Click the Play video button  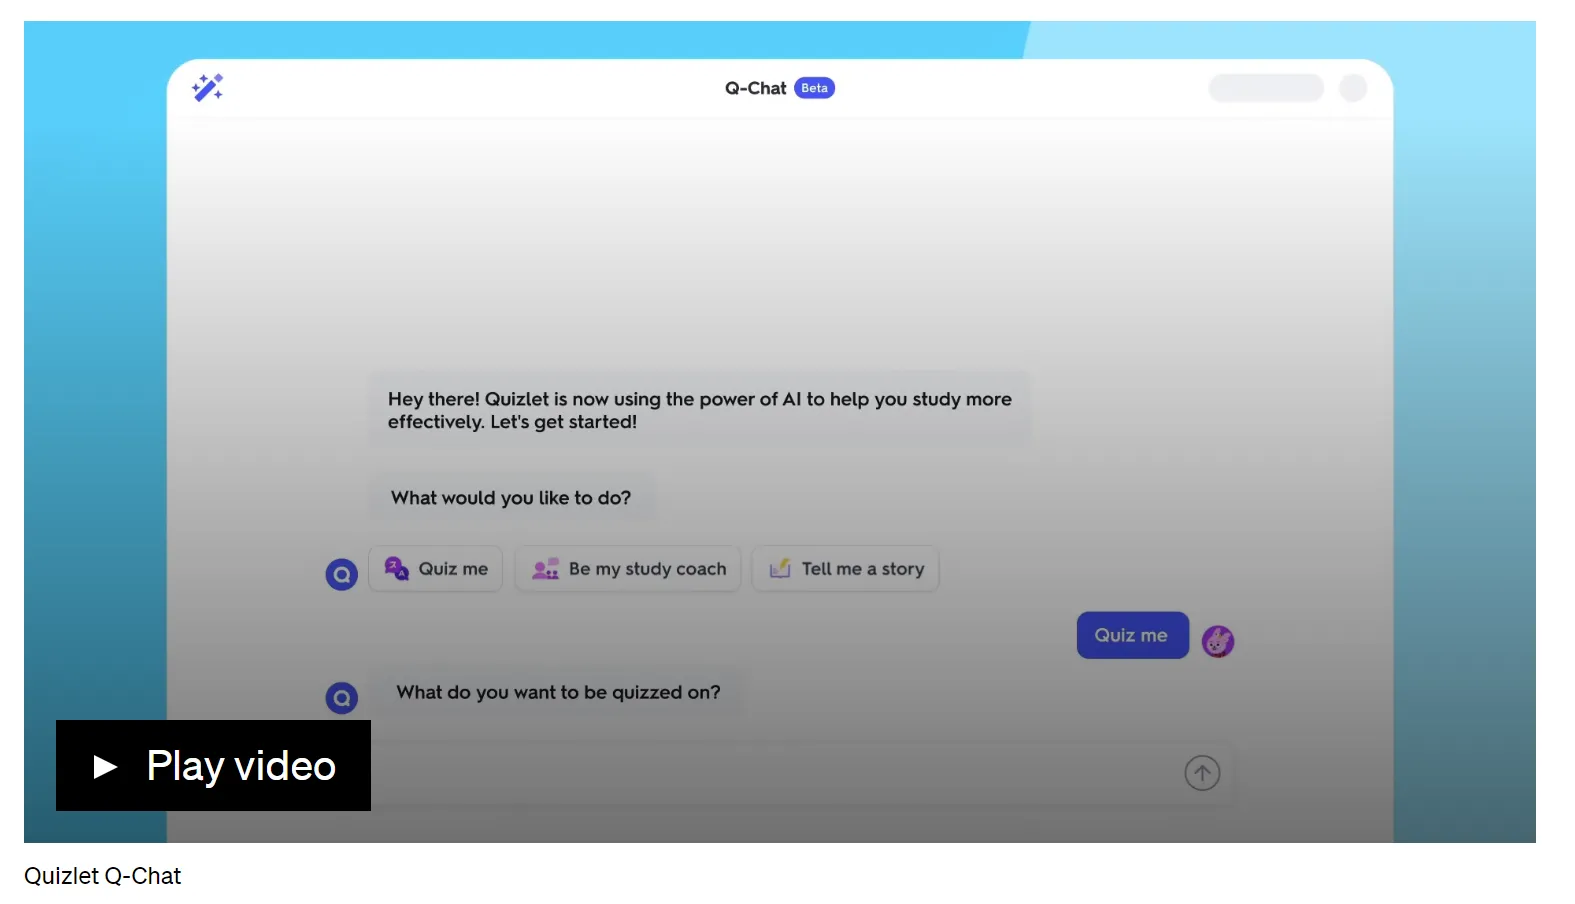coord(213,765)
